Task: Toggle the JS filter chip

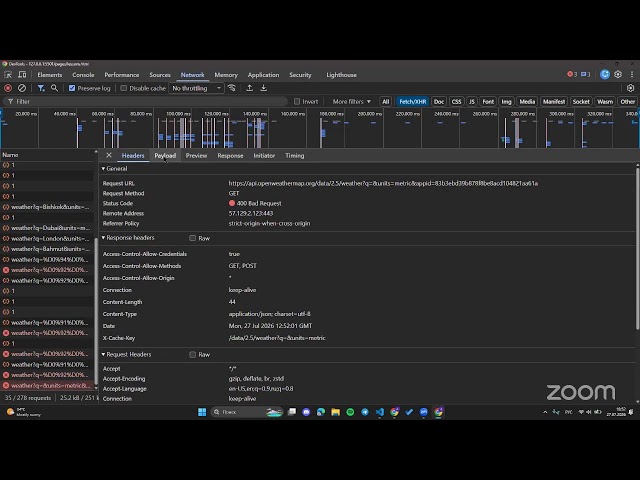Action: pyautogui.click(x=471, y=101)
